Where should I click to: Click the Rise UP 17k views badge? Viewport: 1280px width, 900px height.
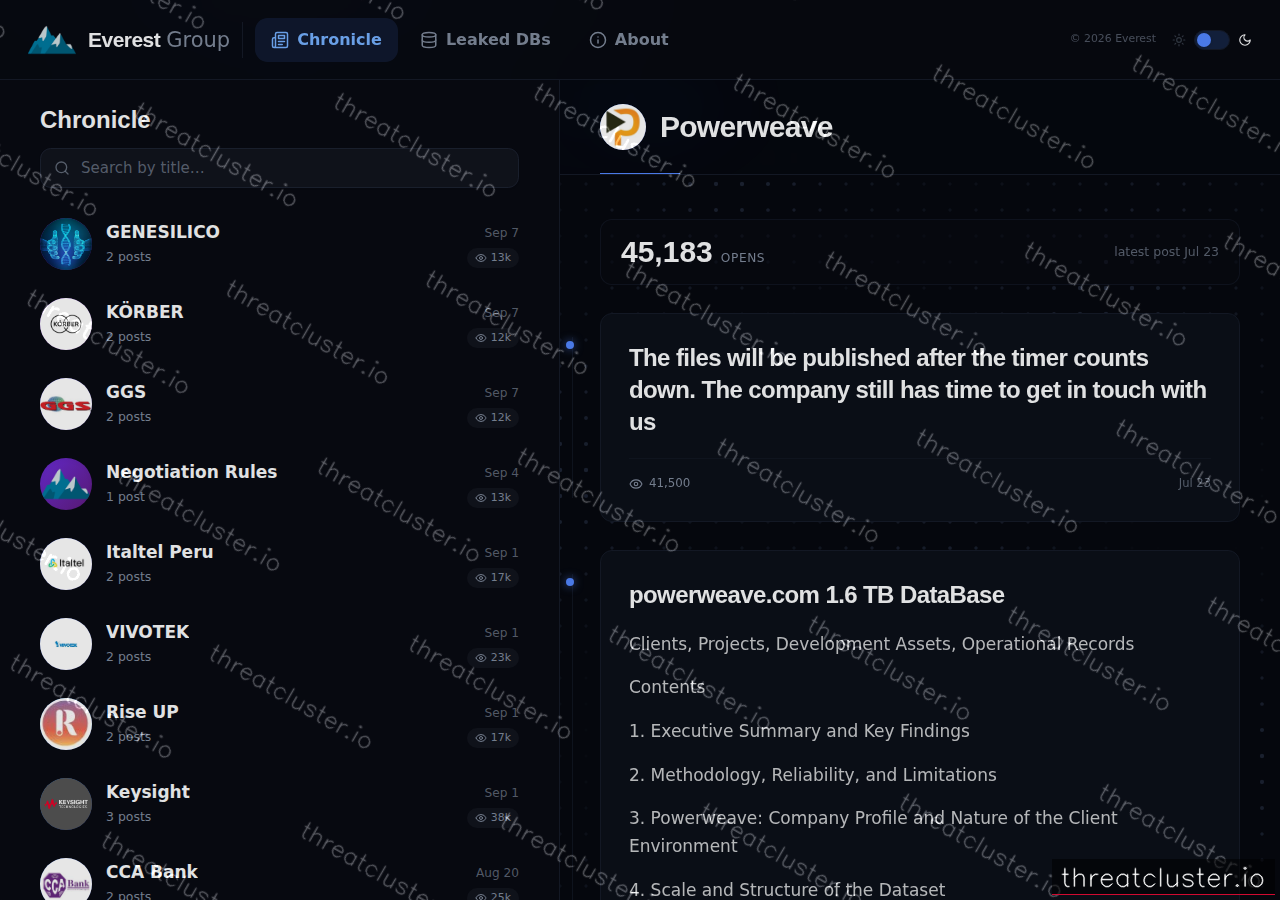pos(493,738)
